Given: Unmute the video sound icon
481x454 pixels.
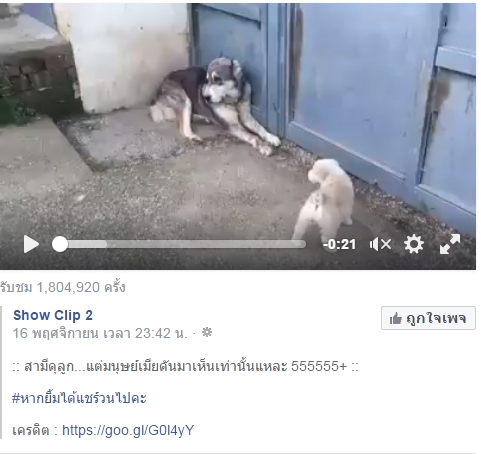Looking at the screenshot, I should [x=380, y=245].
